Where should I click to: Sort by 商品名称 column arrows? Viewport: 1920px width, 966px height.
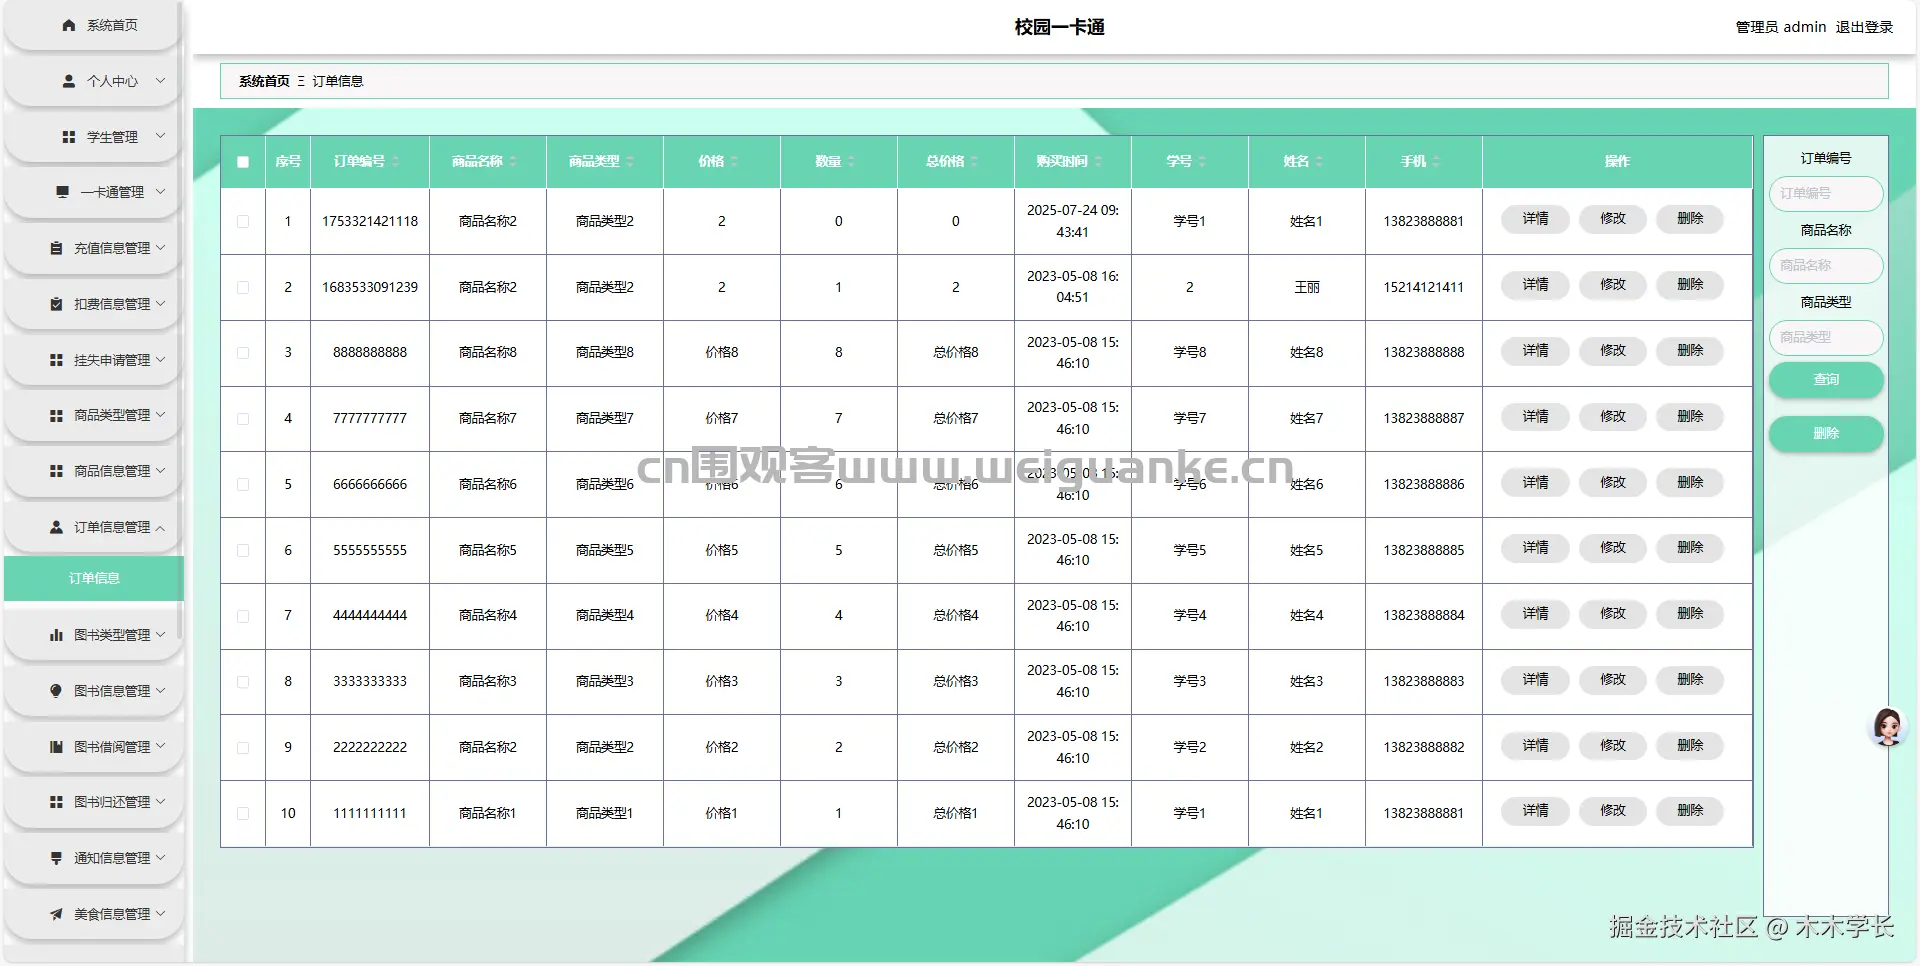click(x=513, y=161)
